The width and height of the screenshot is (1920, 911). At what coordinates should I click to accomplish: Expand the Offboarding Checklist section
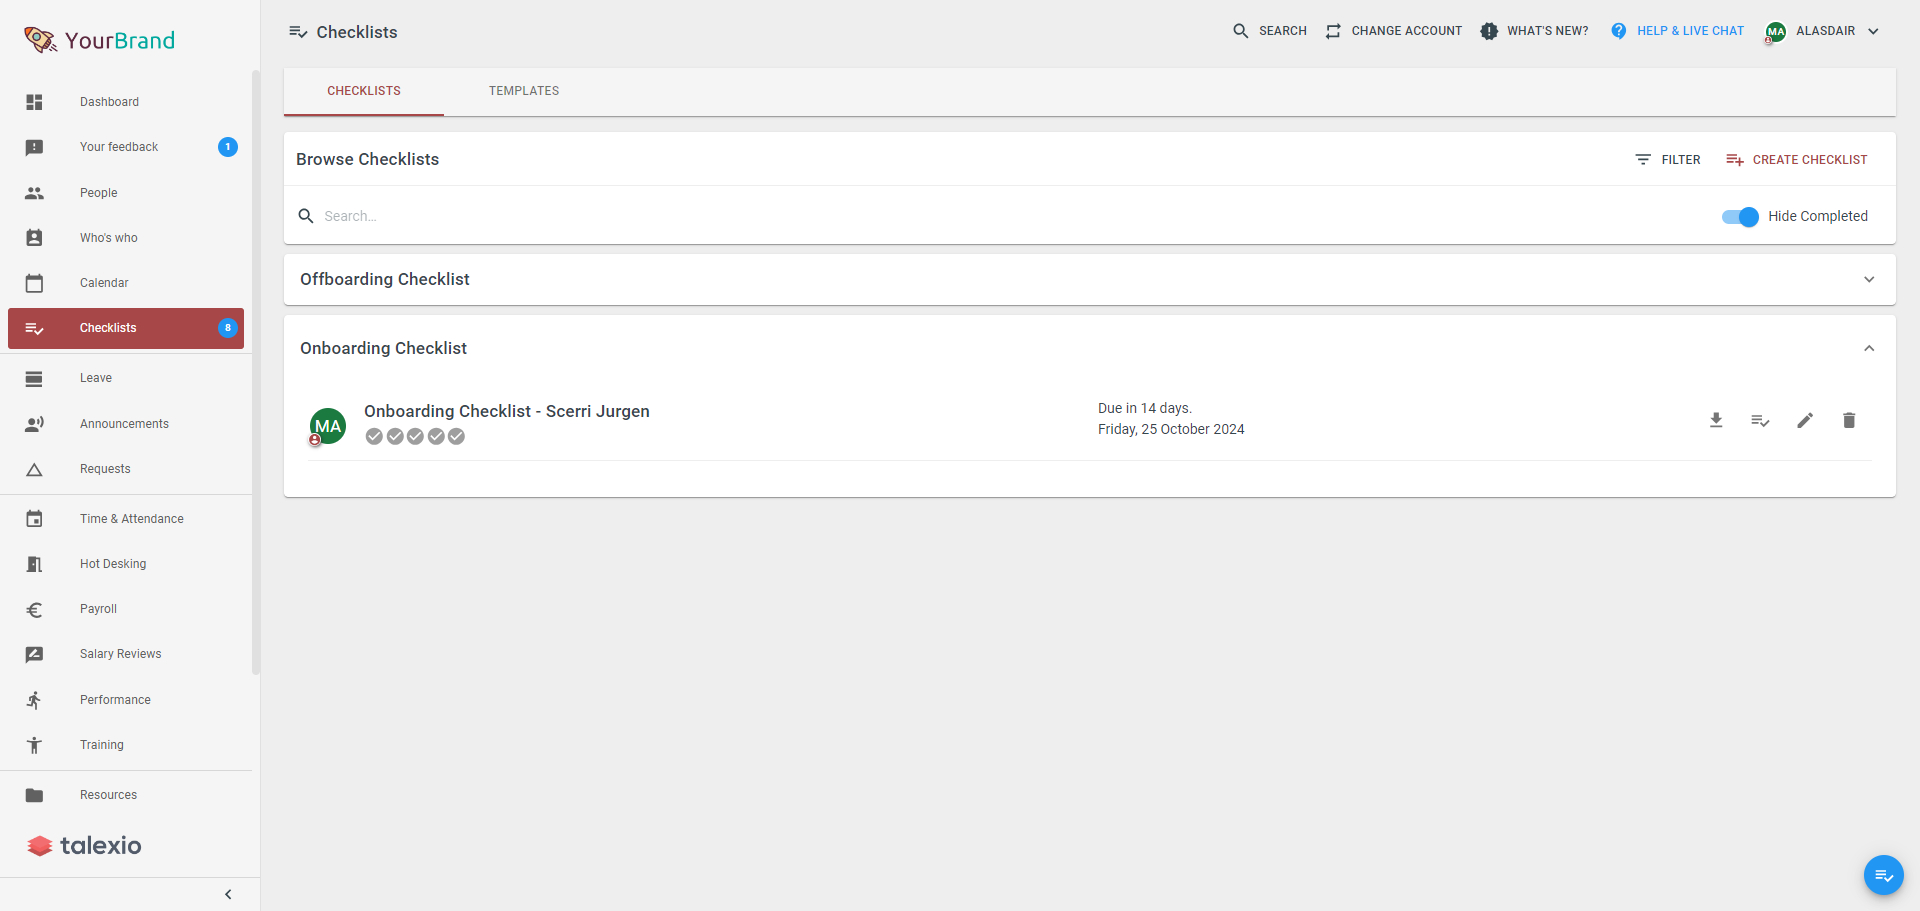pos(1869,279)
